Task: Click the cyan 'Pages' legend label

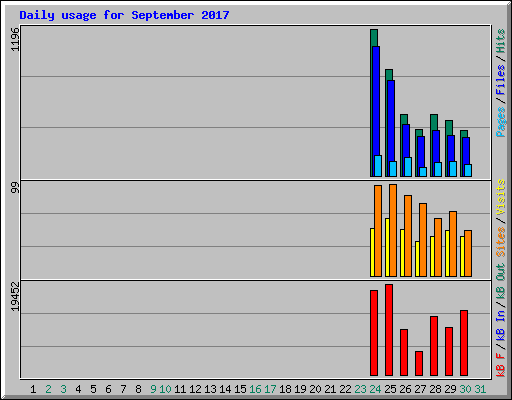Action: tap(501, 122)
